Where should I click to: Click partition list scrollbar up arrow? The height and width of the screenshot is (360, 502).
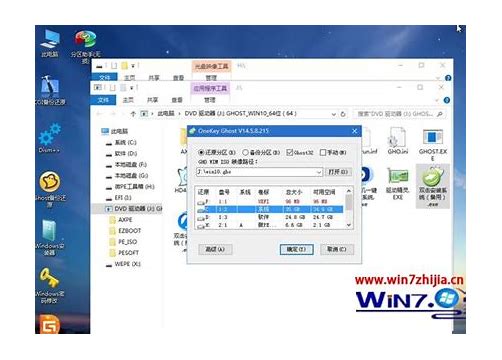pos(349,191)
